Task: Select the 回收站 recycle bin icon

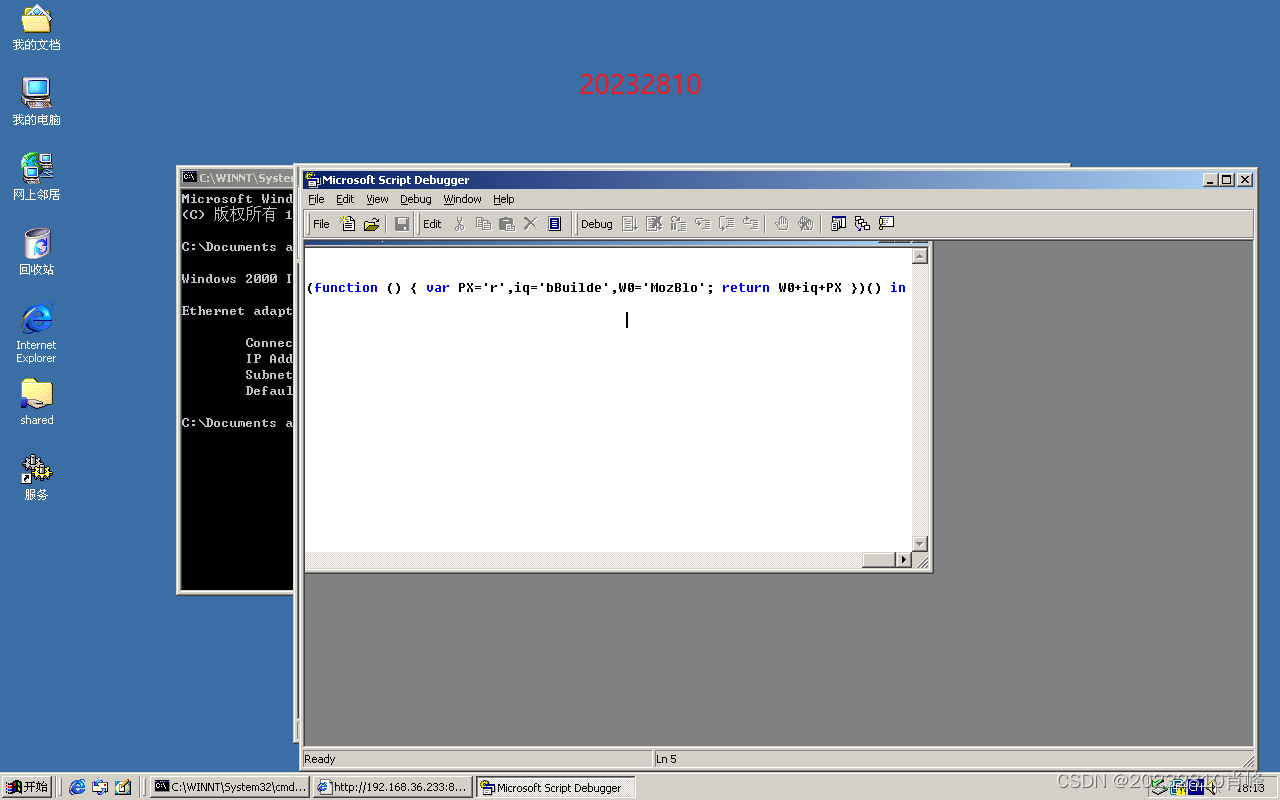Action: pos(36,252)
